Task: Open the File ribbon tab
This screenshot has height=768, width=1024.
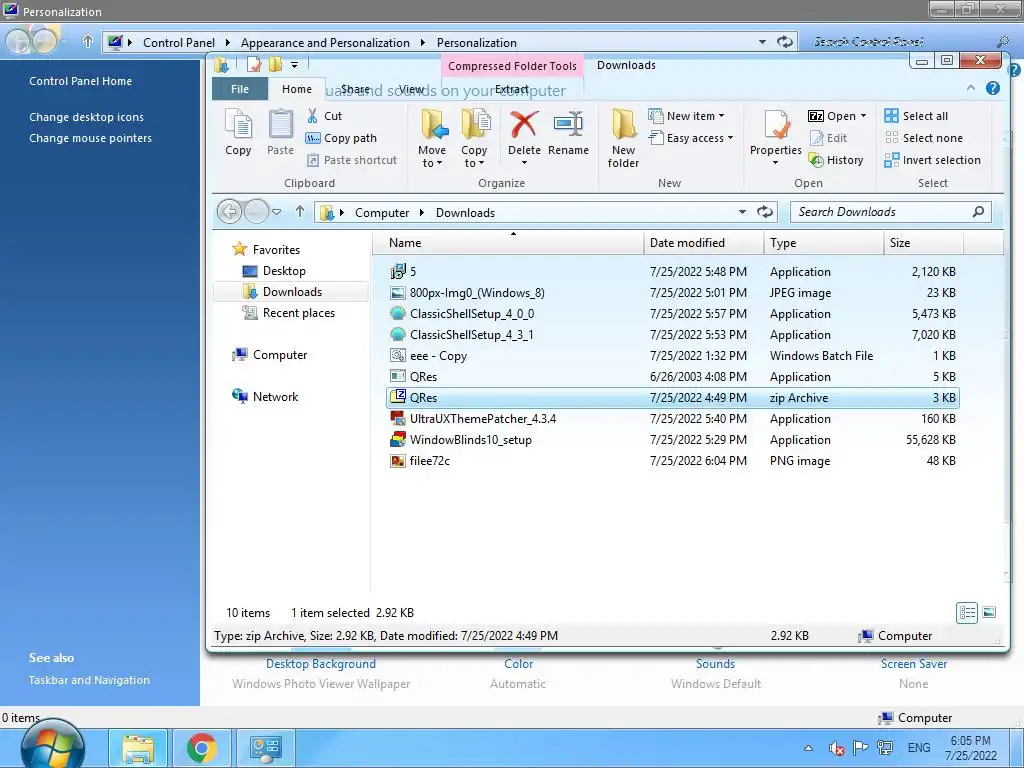Action: click(240, 89)
